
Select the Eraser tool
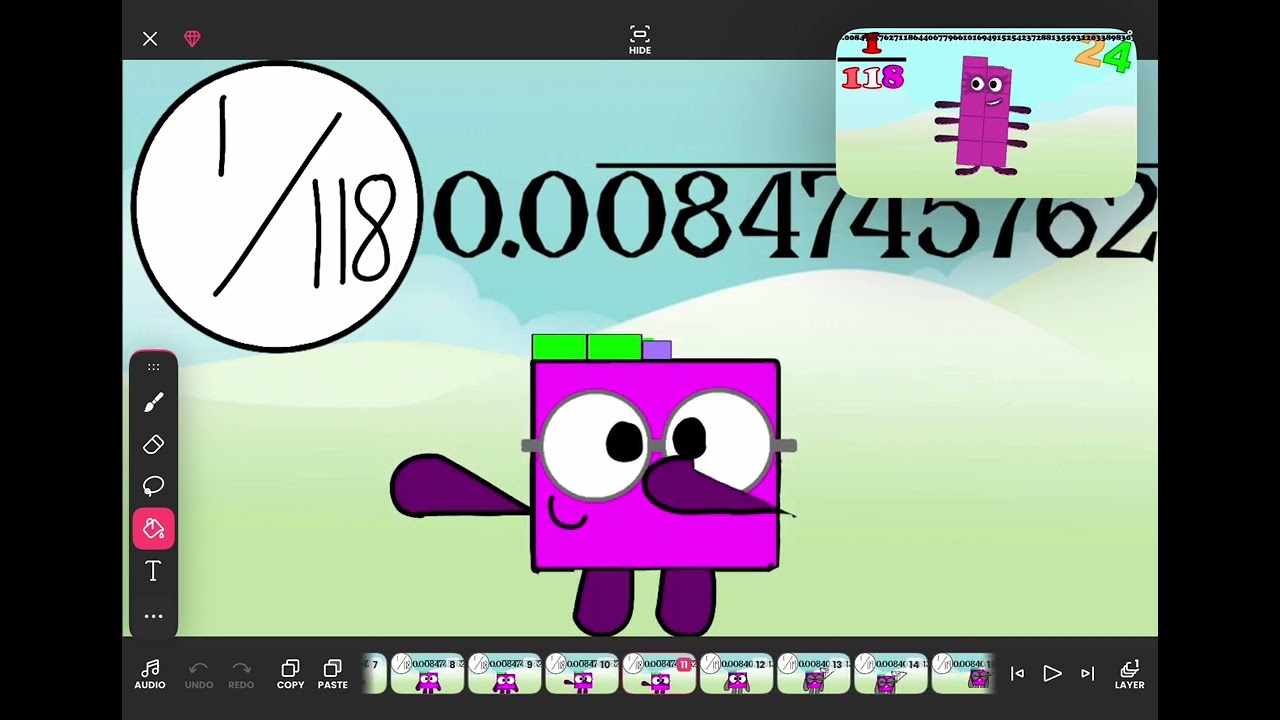pyautogui.click(x=153, y=444)
